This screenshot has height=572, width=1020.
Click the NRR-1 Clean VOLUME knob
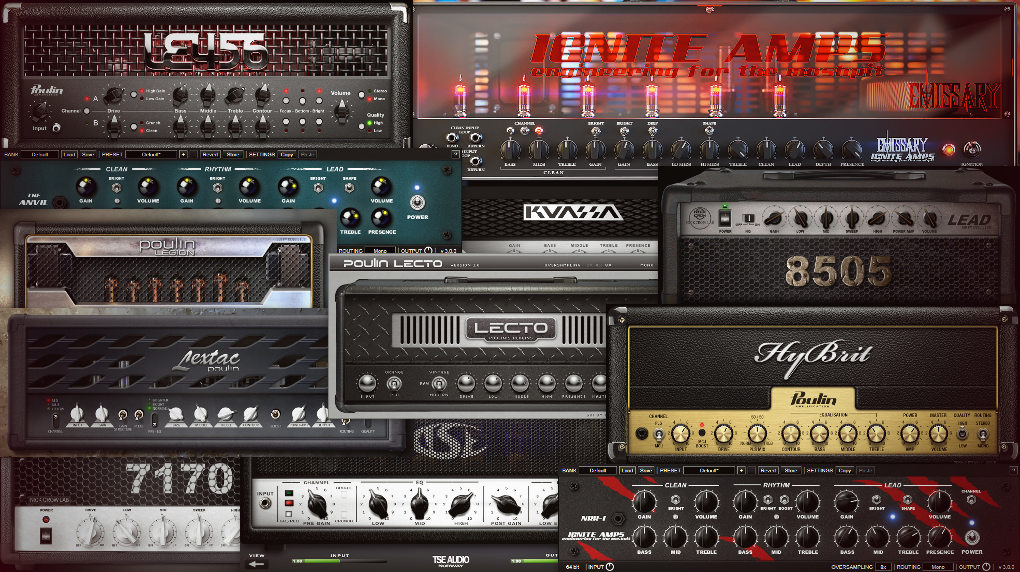click(x=706, y=502)
